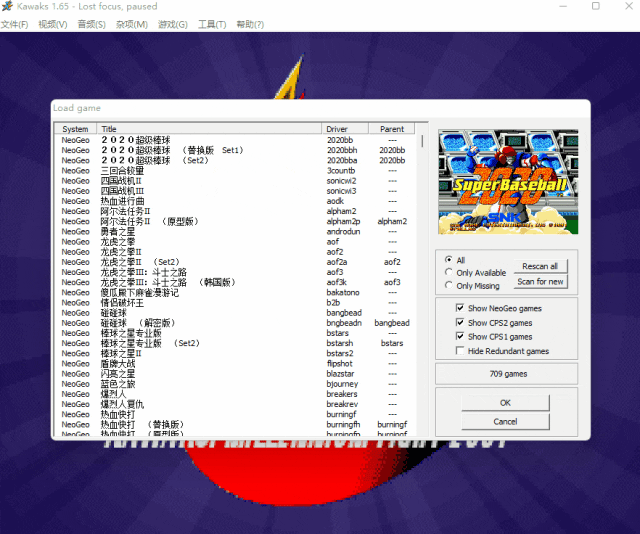Open the 工具(T) menu
The image size is (640, 534).
212,24
